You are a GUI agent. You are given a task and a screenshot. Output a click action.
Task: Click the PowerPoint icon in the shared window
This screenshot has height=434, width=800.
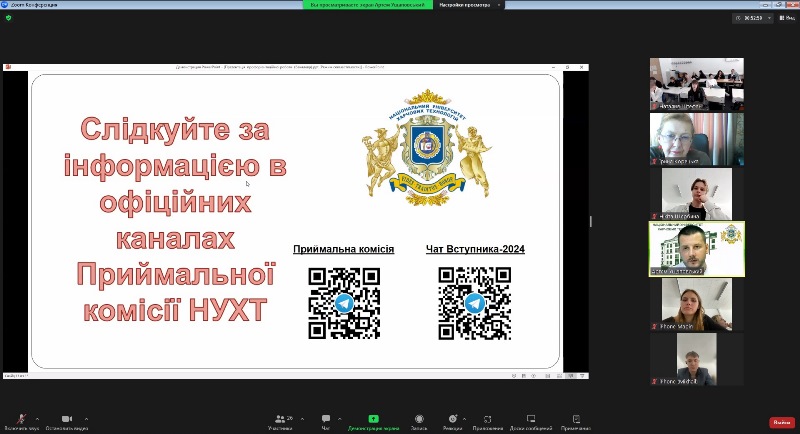pos(8,67)
